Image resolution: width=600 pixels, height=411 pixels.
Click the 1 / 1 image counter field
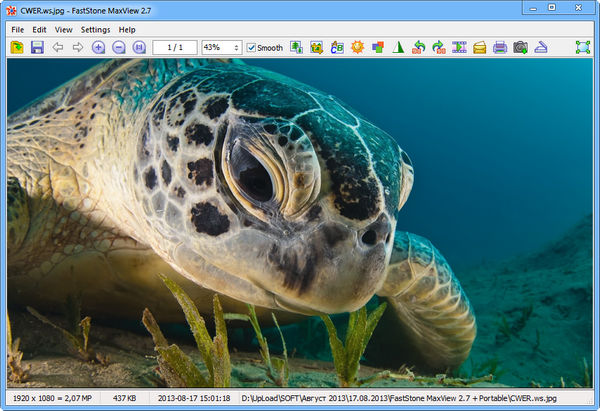point(175,47)
